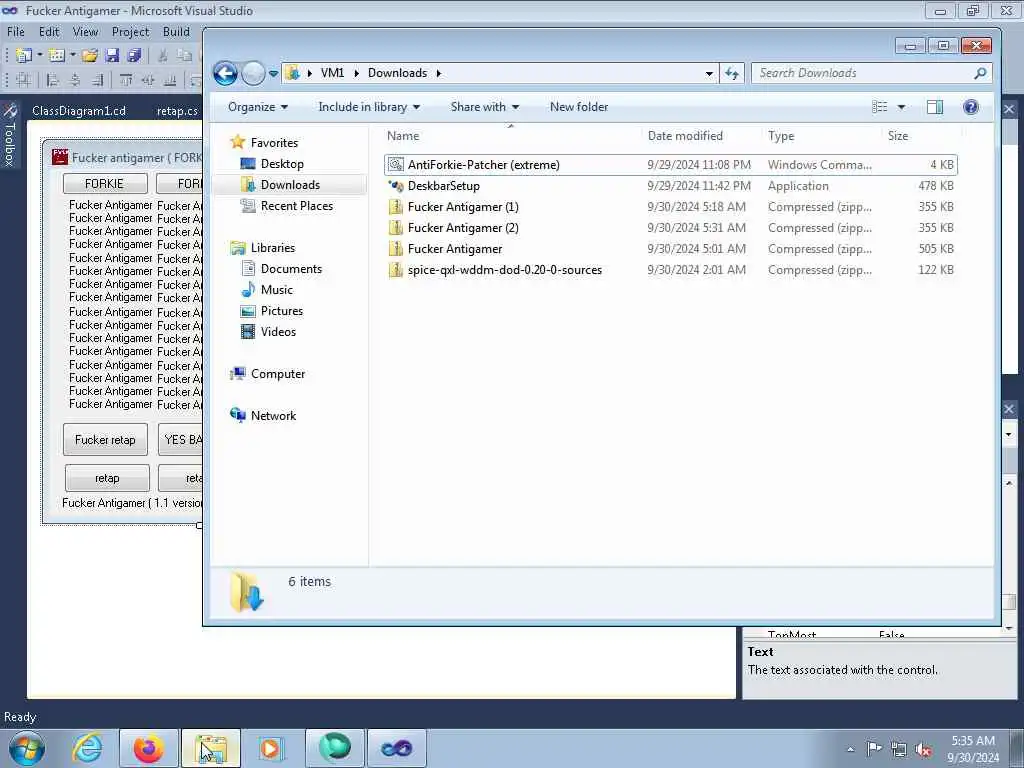Open the Add New Item dropdown arrow
This screenshot has width=1024, height=768.
(x=72, y=56)
